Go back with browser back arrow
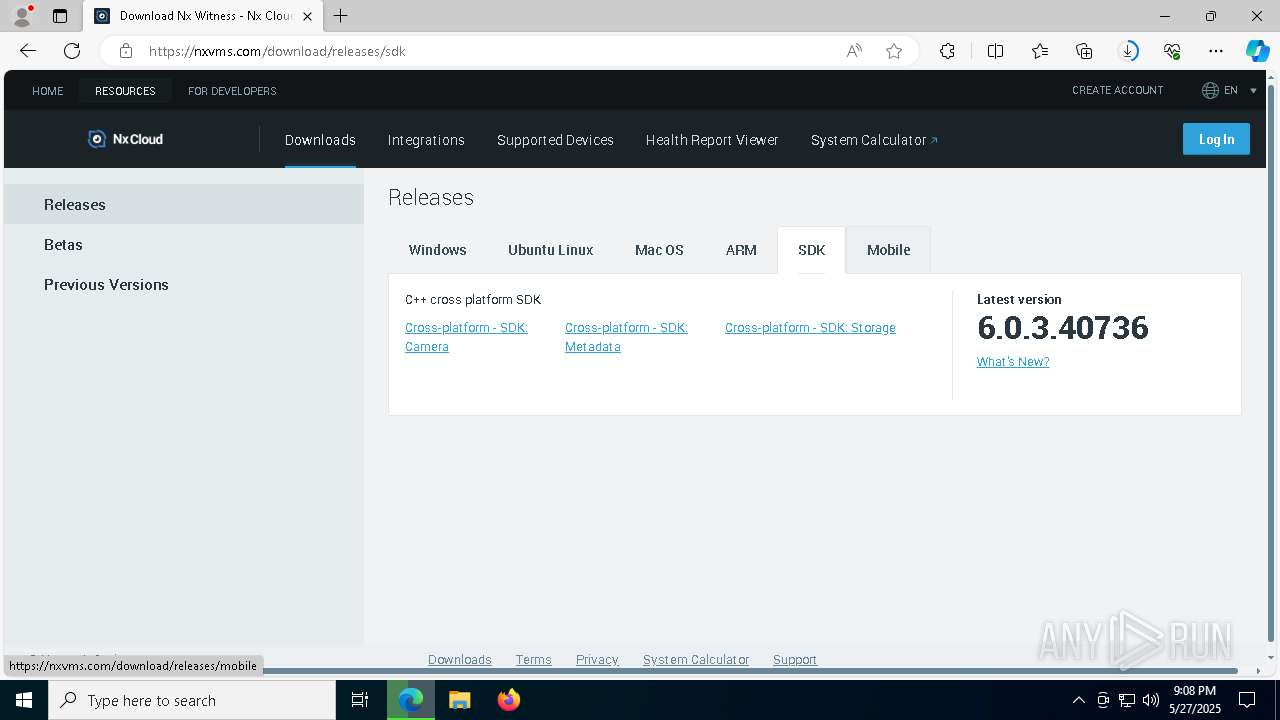This screenshot has width=1280, height=720. pyautogui.click(x=28, y=51)
